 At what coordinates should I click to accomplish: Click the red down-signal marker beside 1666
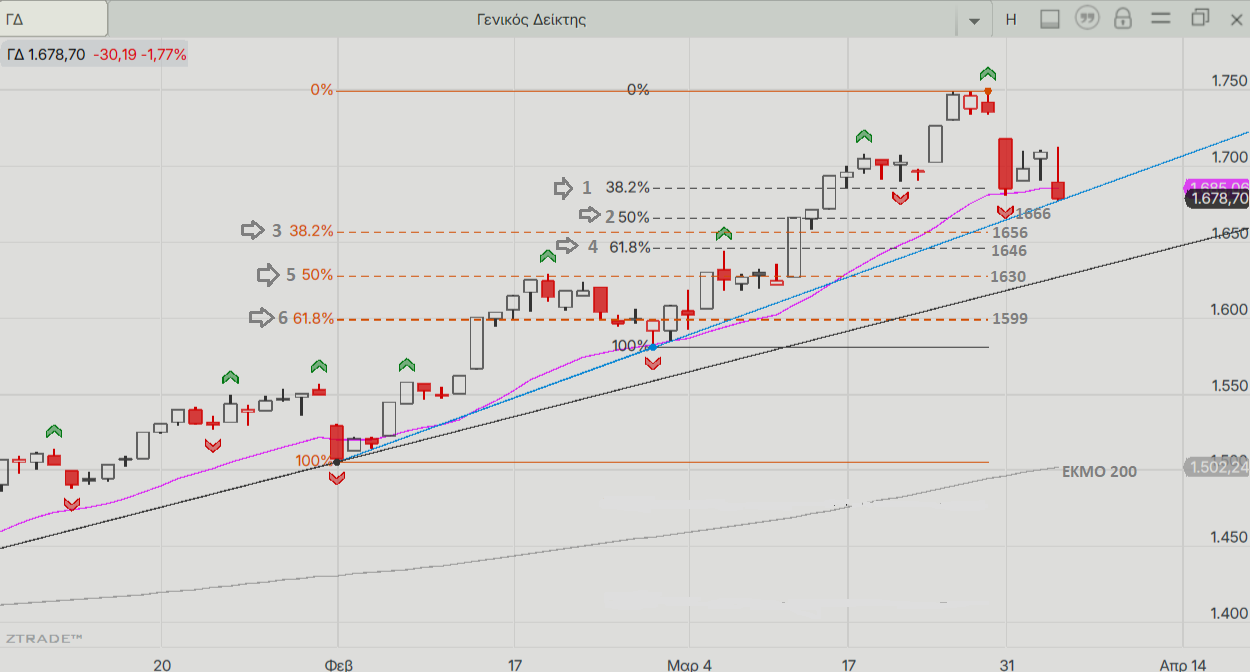[1005, 212]
